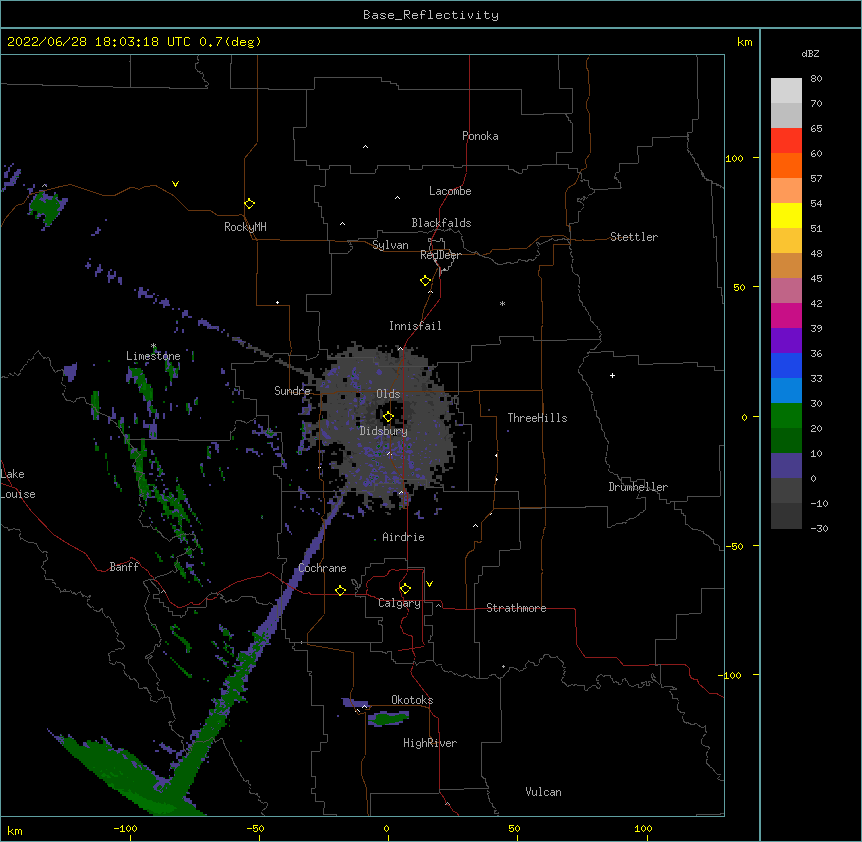The height and width of the screenshot is (842, 862).
Task: Select the yellow V marker northwest of RockyMH
Action: pos(175,184)
